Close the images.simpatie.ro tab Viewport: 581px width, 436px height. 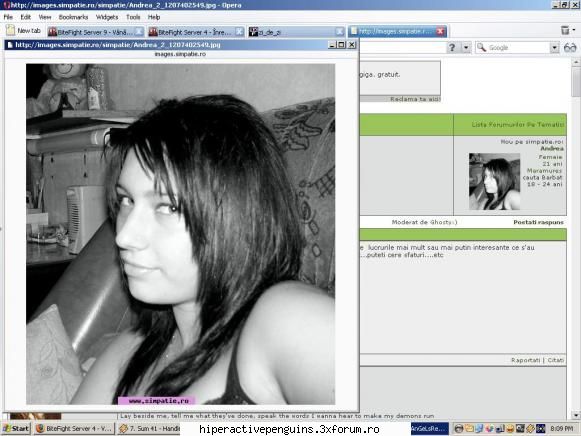pos(440,31)
